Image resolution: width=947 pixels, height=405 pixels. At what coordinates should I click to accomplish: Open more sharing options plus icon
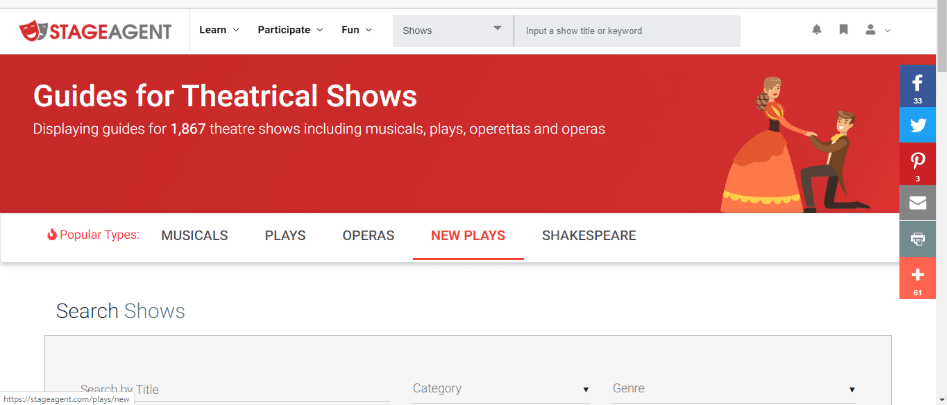pyautogui.click(x=917, y=278)
